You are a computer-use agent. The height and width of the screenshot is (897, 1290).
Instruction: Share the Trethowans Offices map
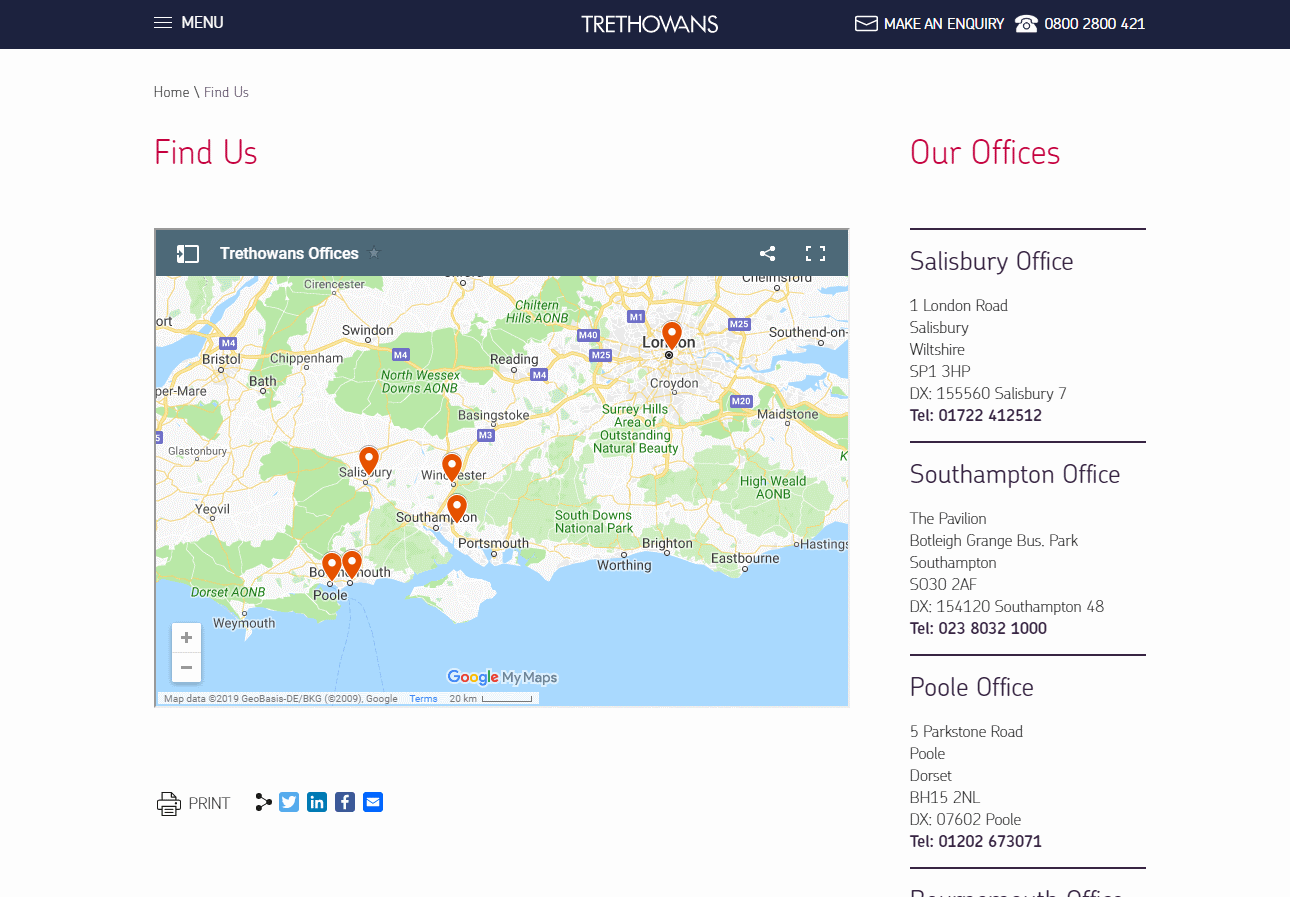click(x=767, y=254)
